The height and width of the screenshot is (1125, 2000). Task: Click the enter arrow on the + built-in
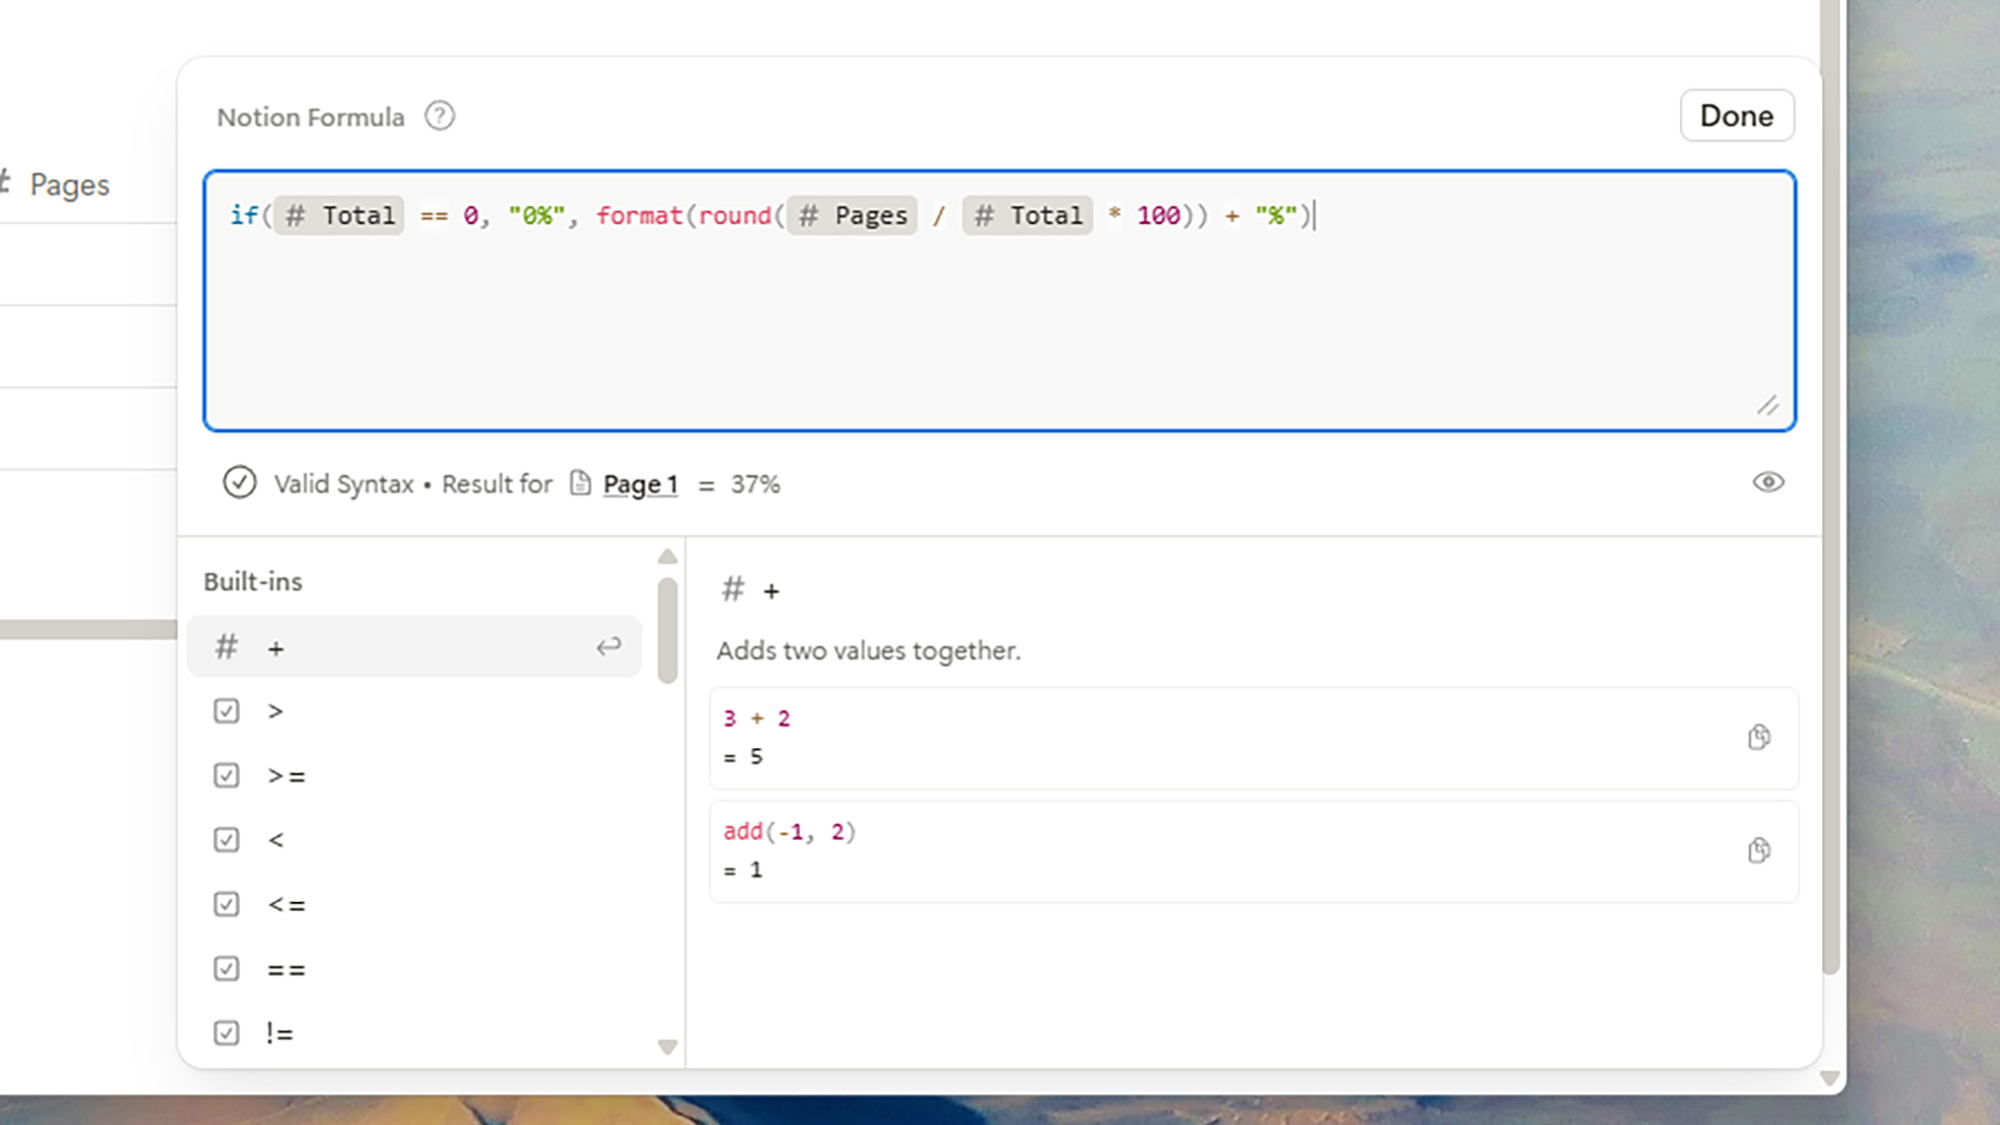pyautogui.click(x=609, y=647)
